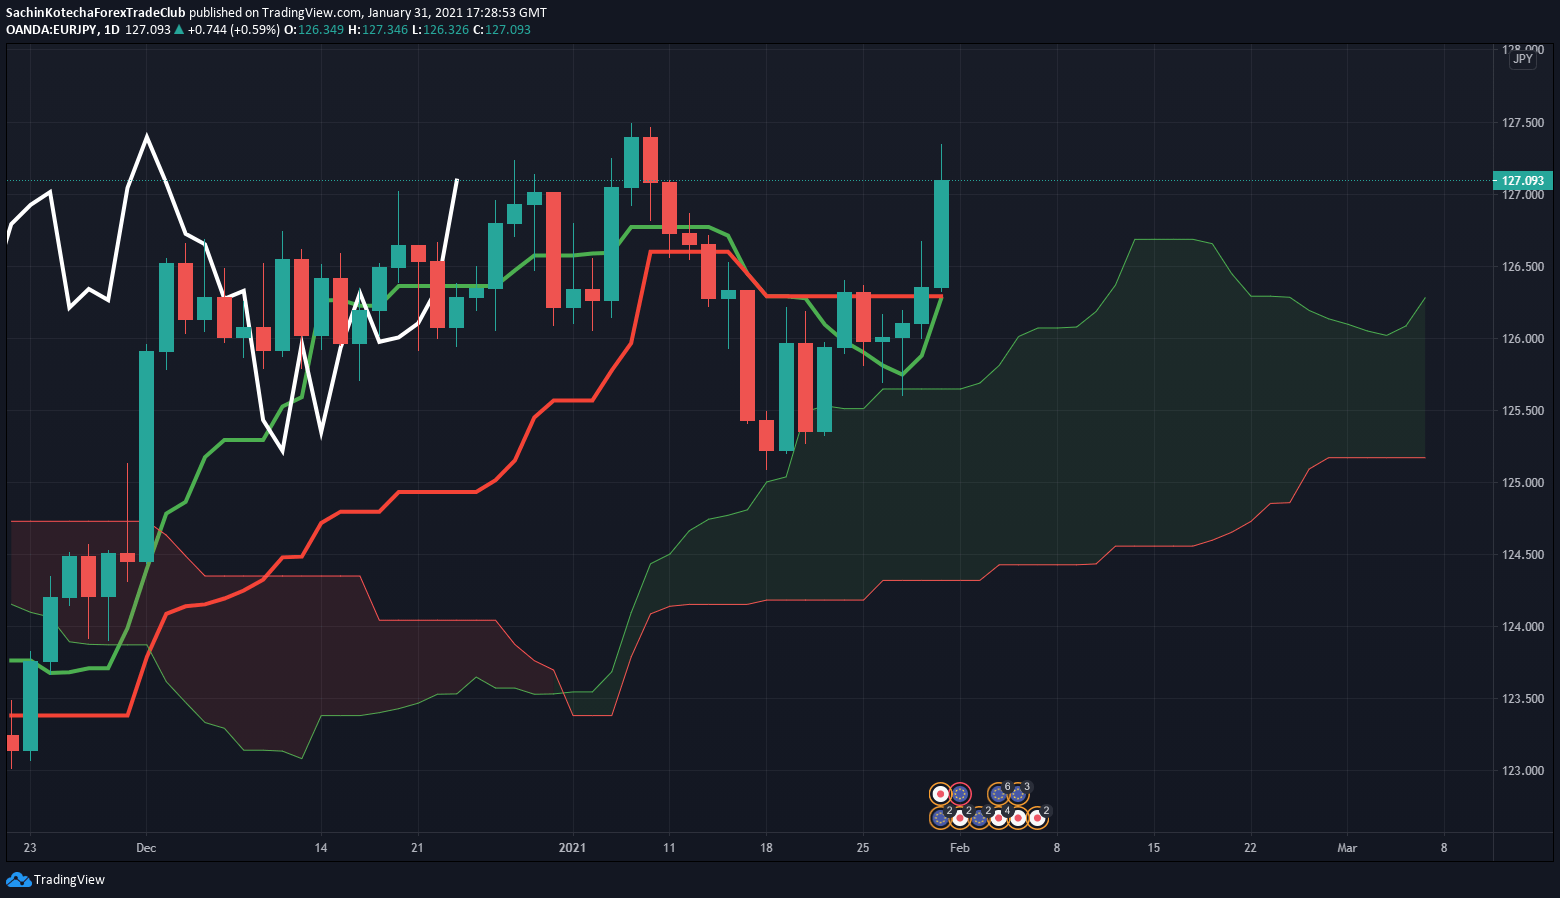Image resolution: width=1560 pixels, height=898 pixels.
Task: Click the open value O:126.349
Action: tap(314, 30)
